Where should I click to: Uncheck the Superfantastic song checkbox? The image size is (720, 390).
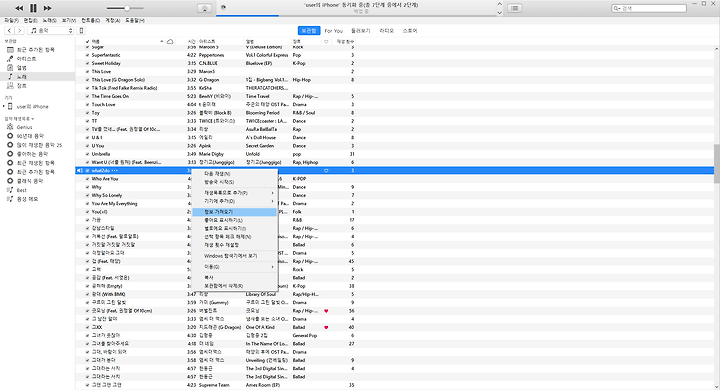87,55
